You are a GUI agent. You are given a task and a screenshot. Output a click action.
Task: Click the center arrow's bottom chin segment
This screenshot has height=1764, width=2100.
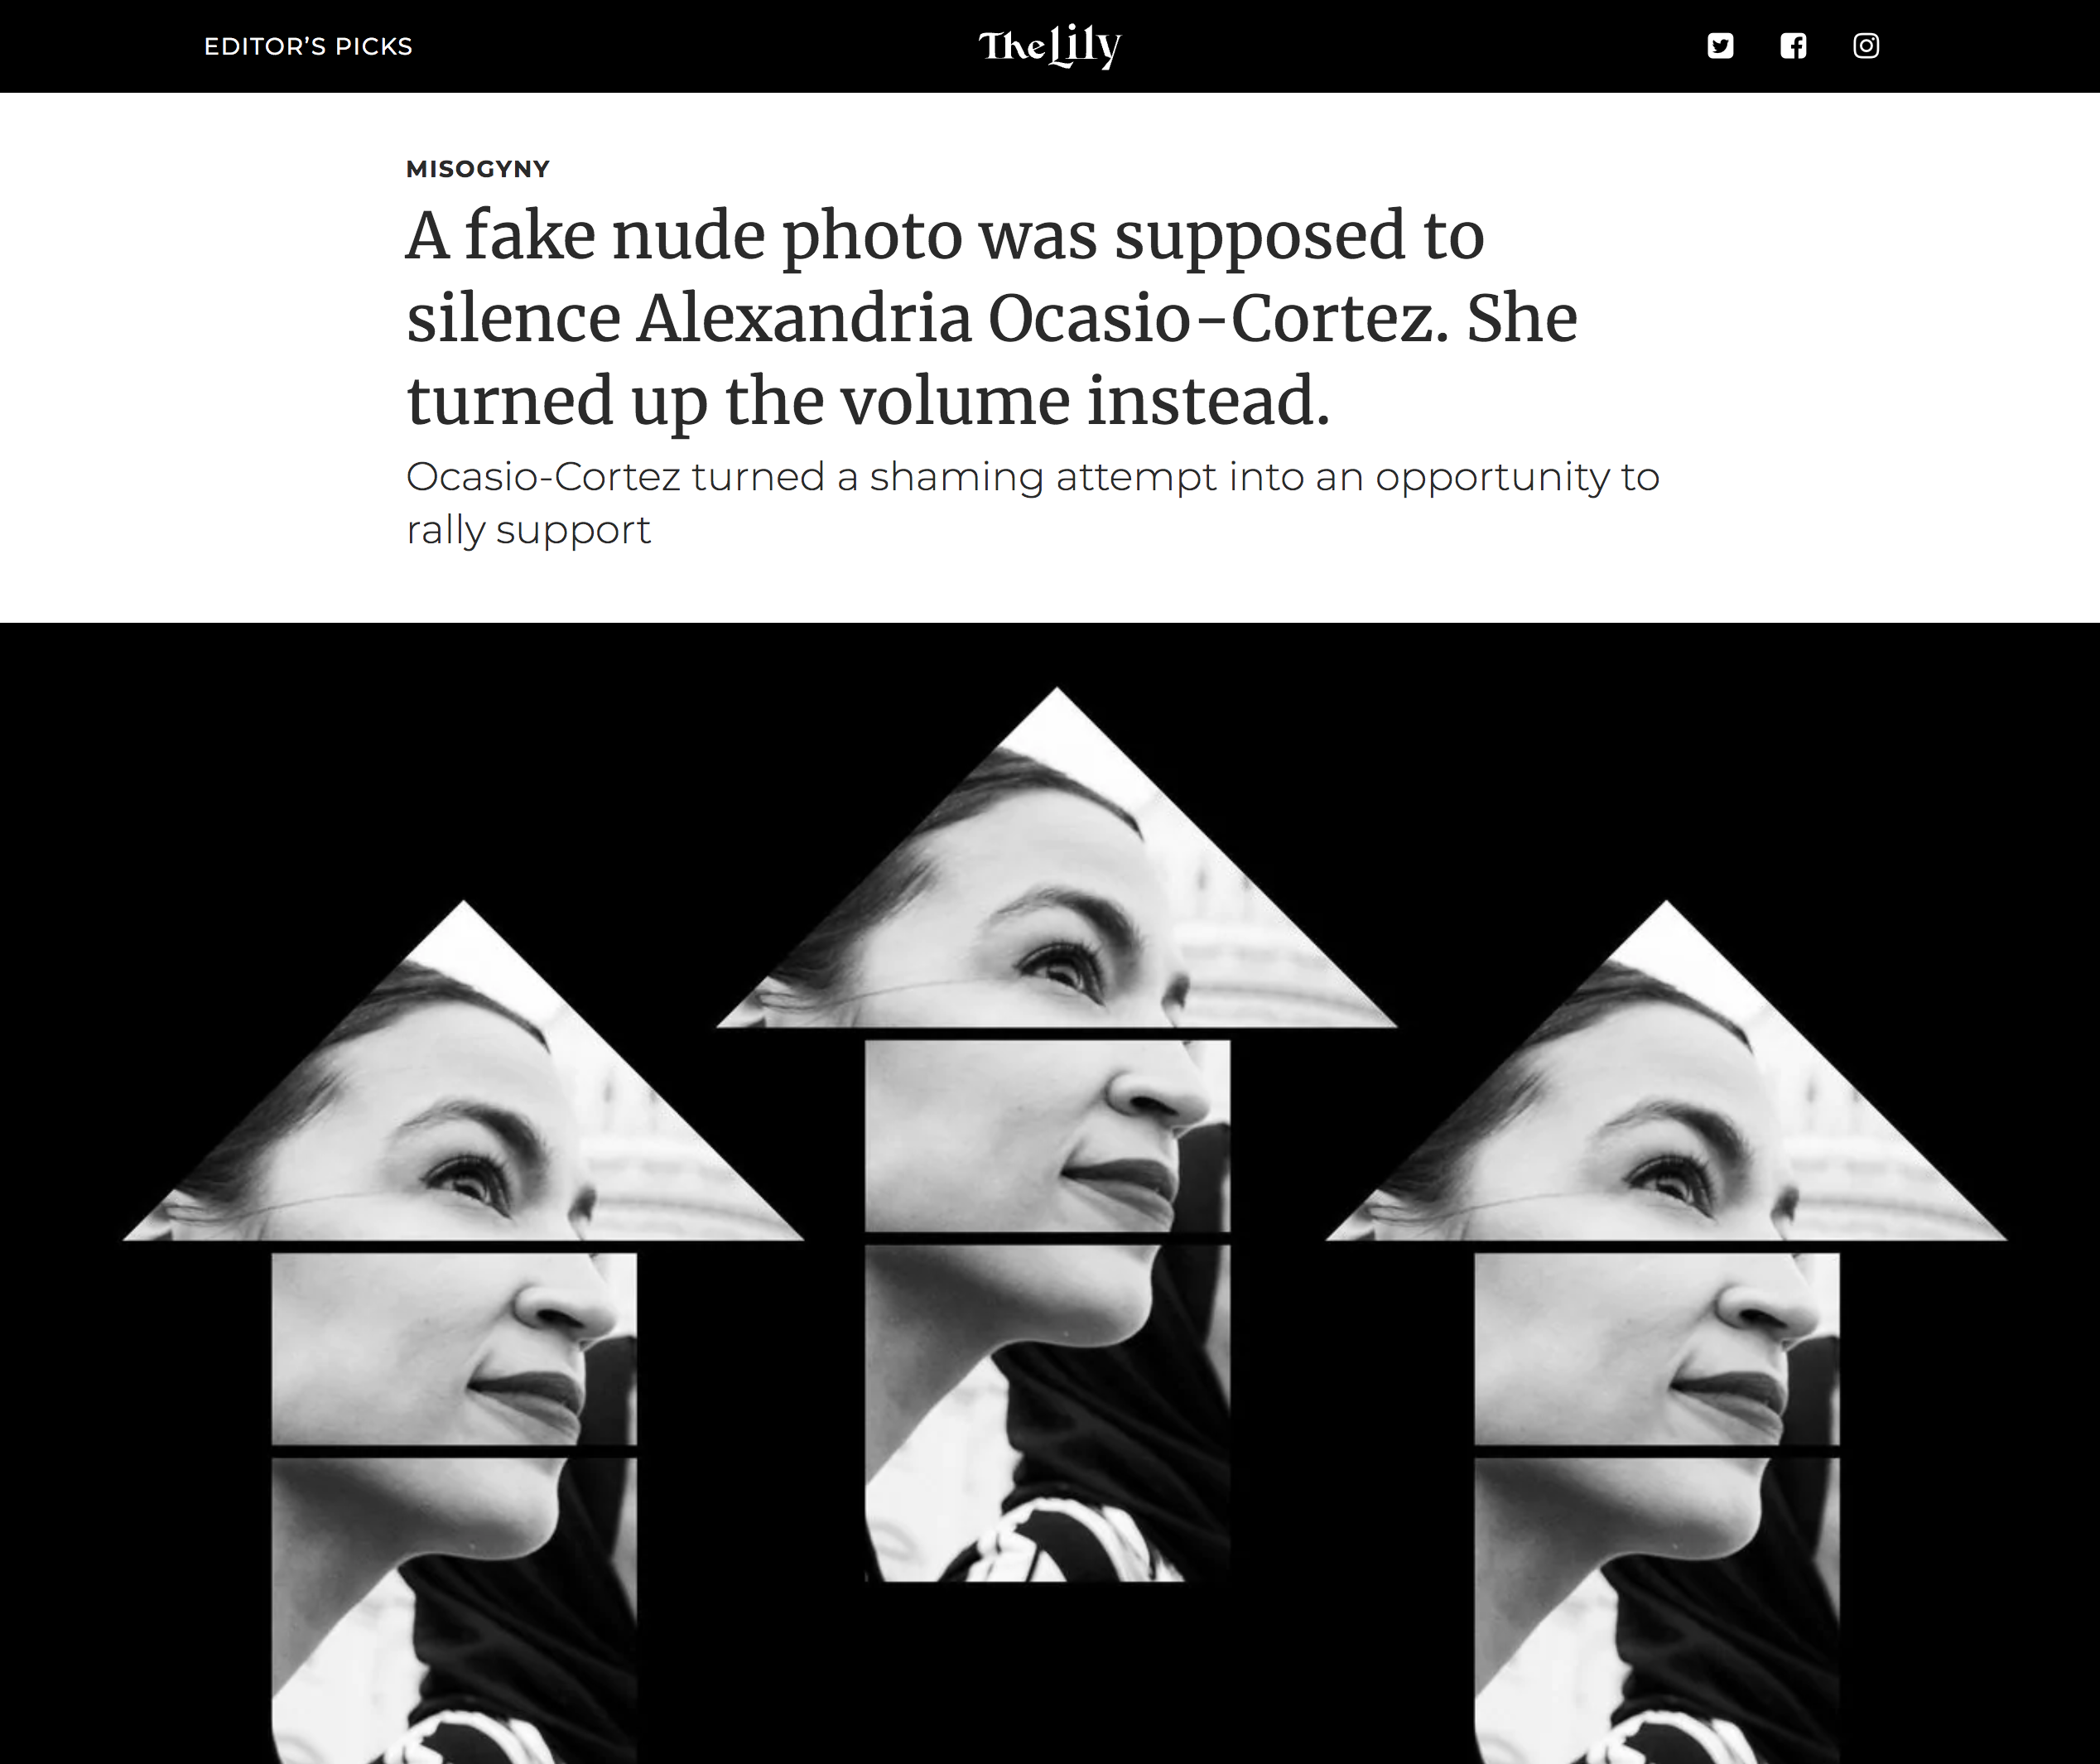pyautogui.click(x=1047, y=1413)
